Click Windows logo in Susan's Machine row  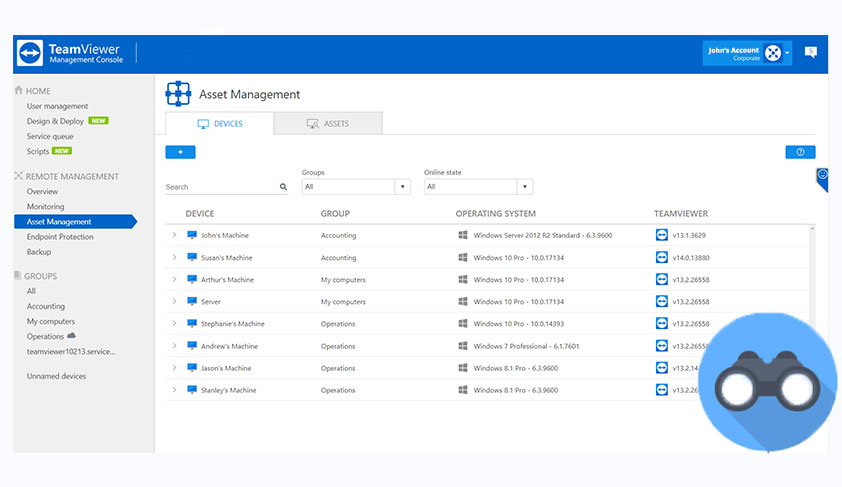463,257
